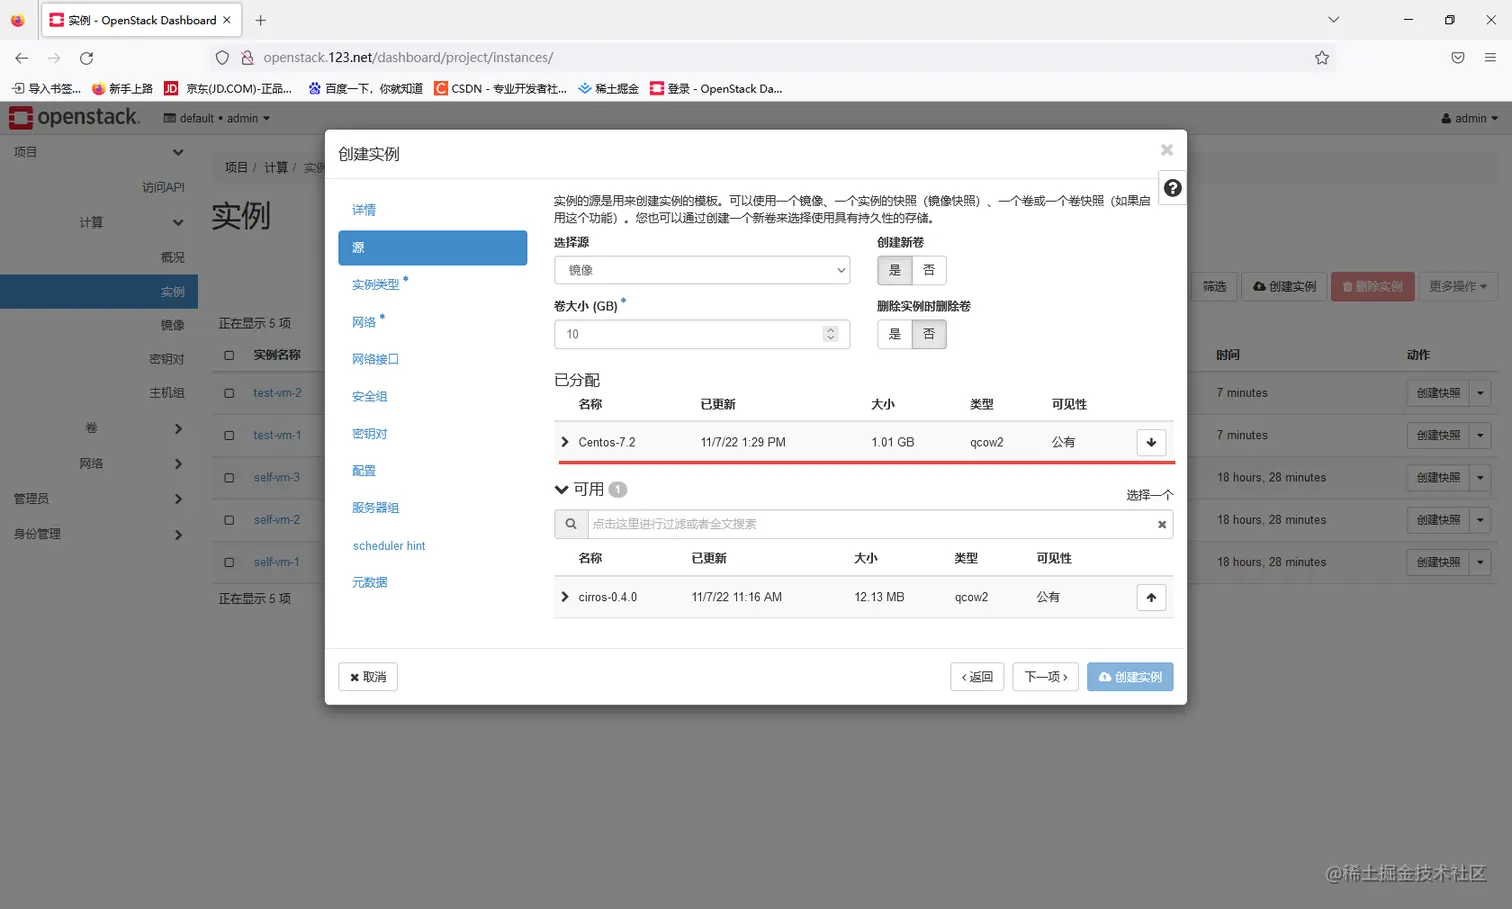Screen dimensions: 1512x909
Task: Close the OpenStack Dashboard tab
Action: click(227, 20)
